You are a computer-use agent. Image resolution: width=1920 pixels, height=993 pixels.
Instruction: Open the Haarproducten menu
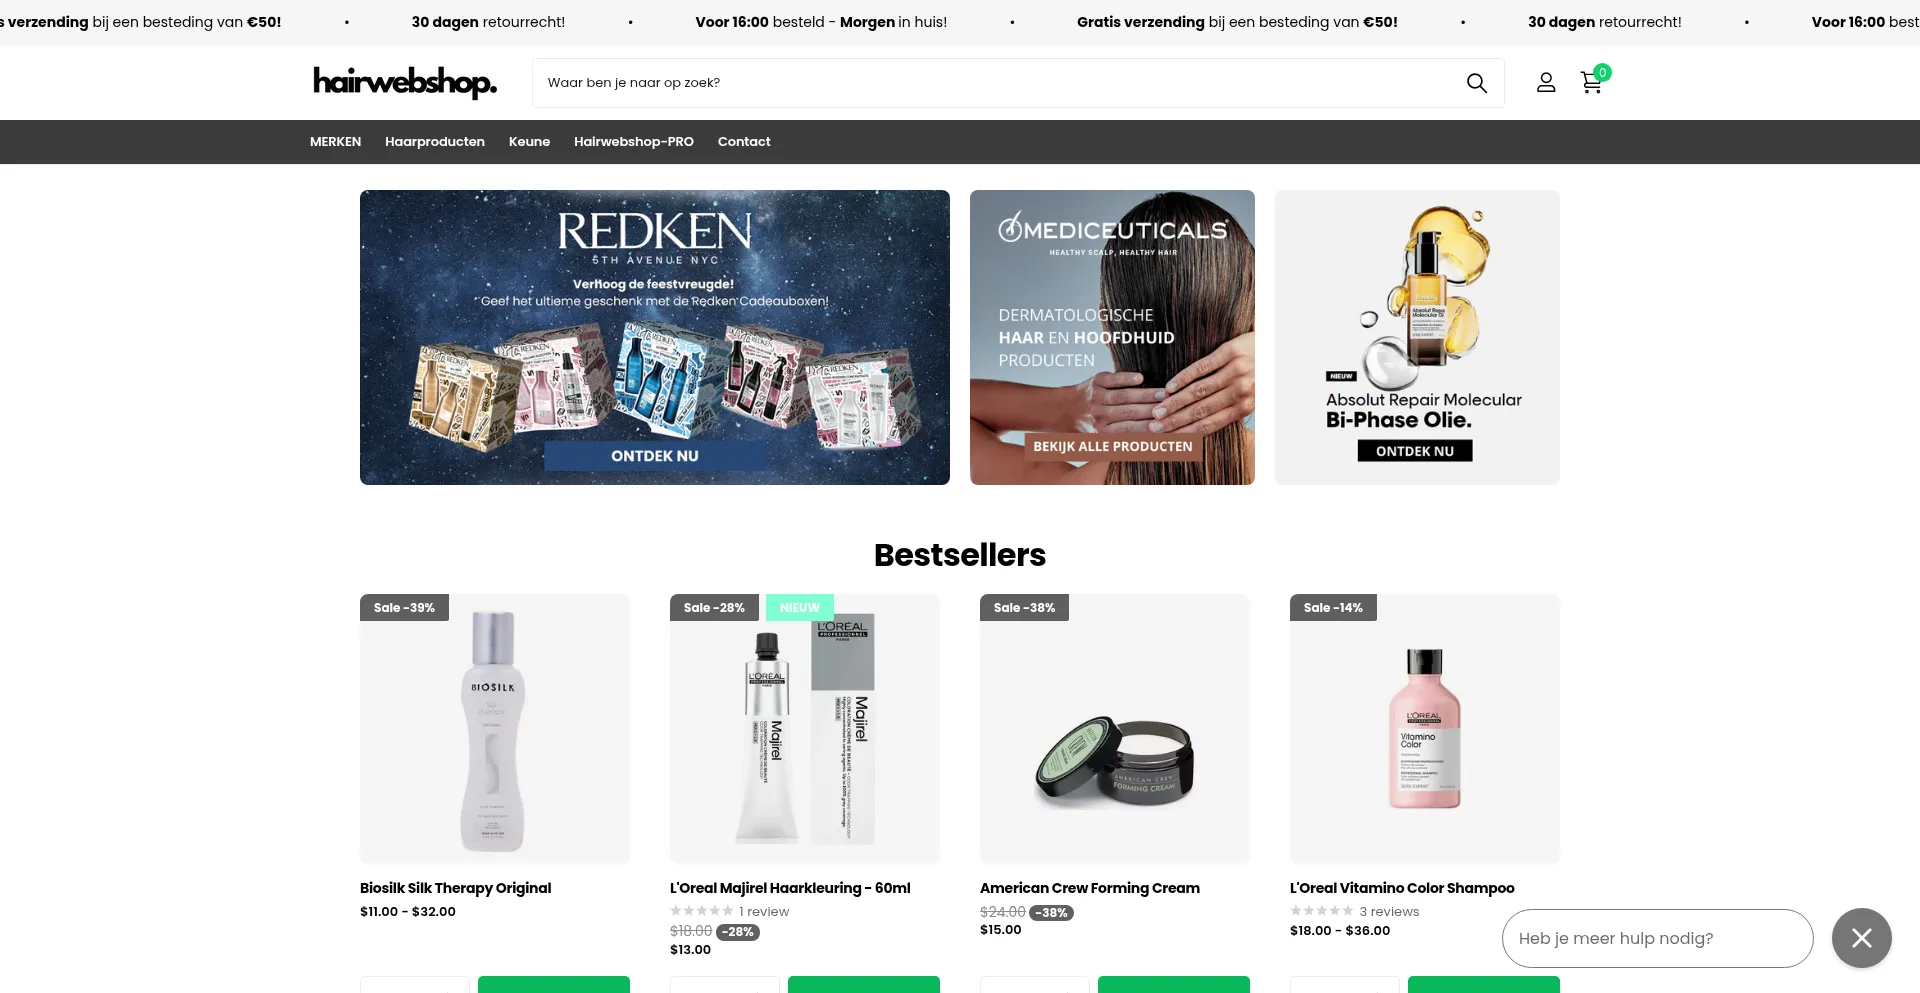pyautogui.click(x=435, y=142)
